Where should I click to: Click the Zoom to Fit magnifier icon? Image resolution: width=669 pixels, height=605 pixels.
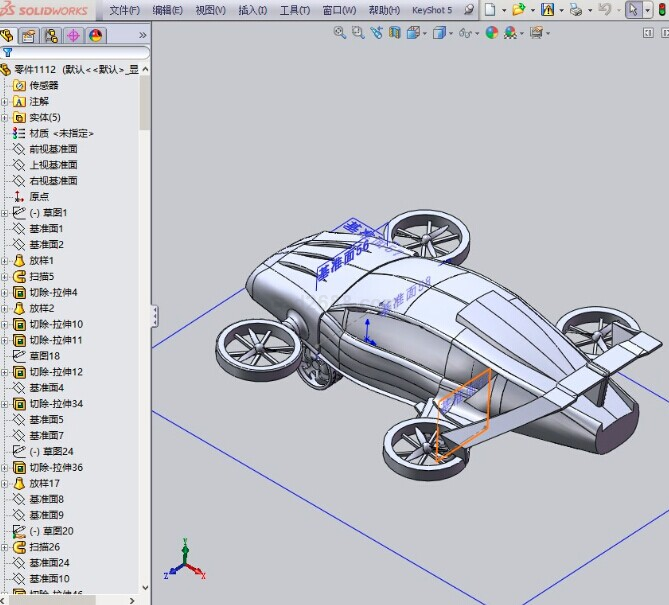tap(340, 33)
